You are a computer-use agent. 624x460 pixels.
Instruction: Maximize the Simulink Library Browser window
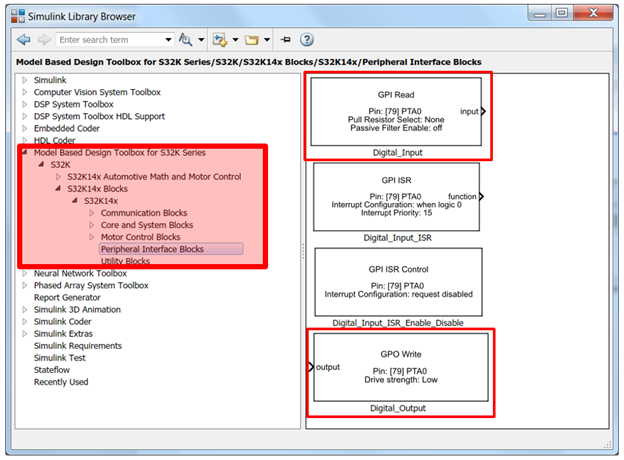[562, 14]
